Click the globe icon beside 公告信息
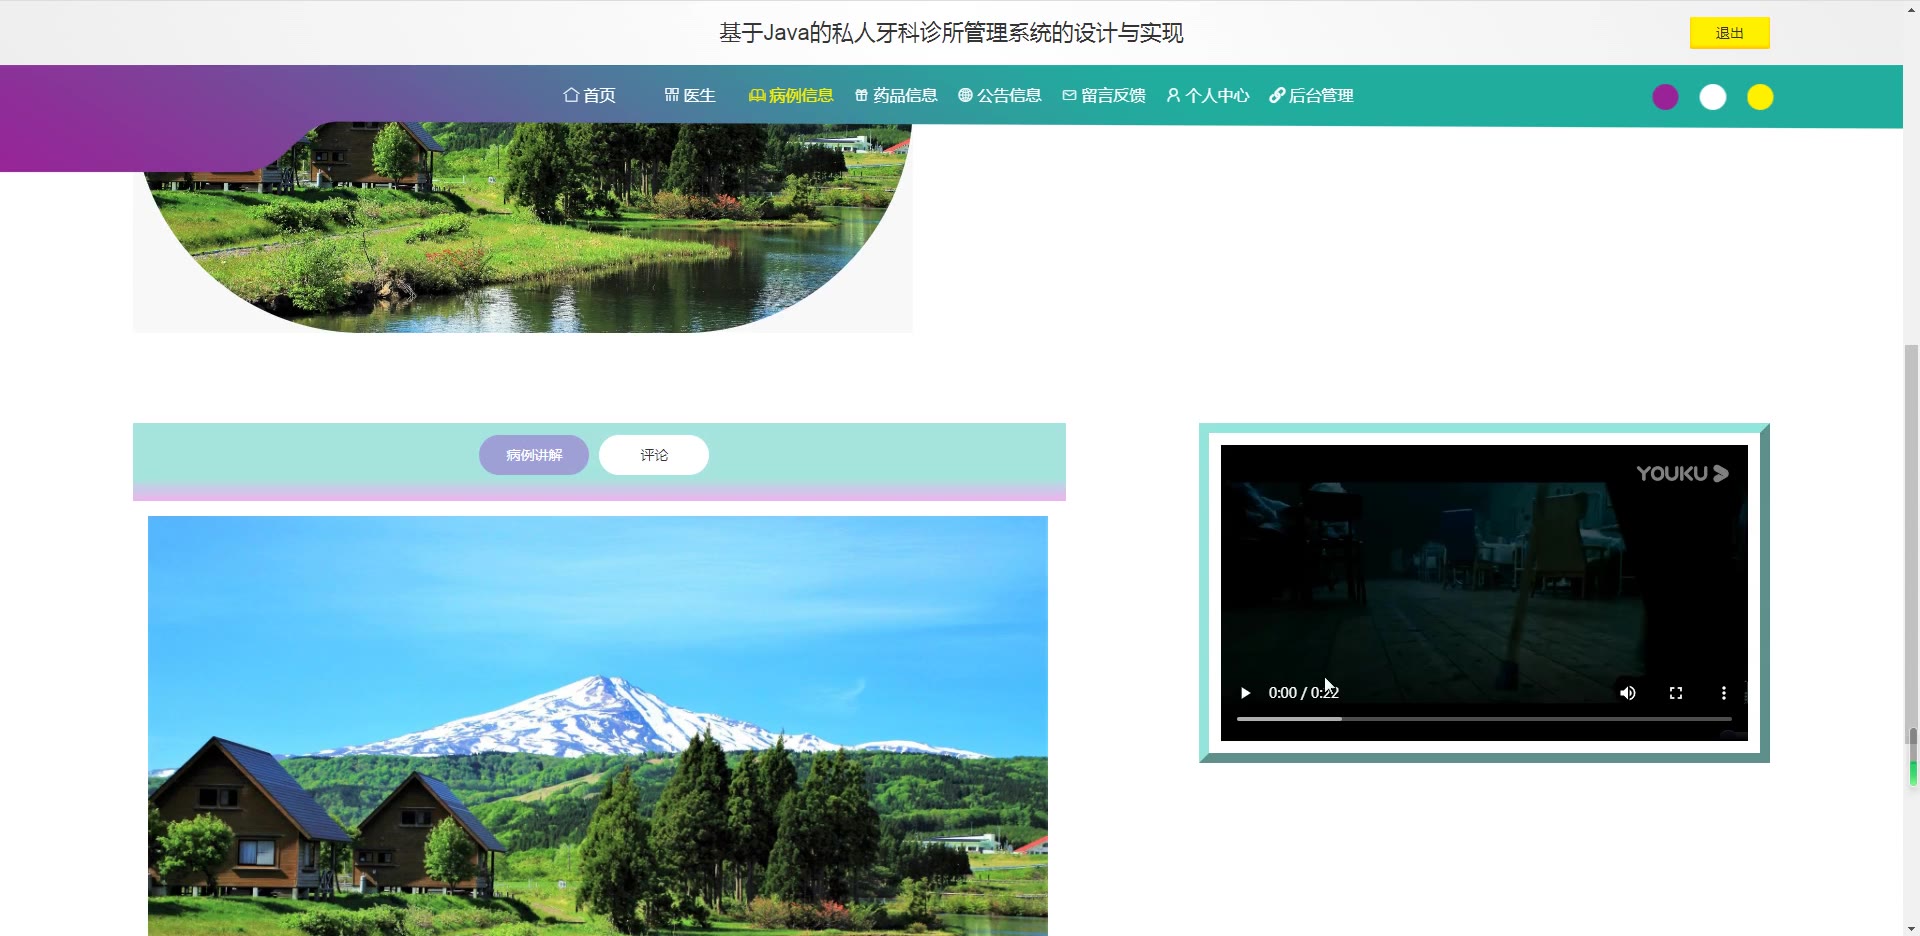 click(965, 95)
